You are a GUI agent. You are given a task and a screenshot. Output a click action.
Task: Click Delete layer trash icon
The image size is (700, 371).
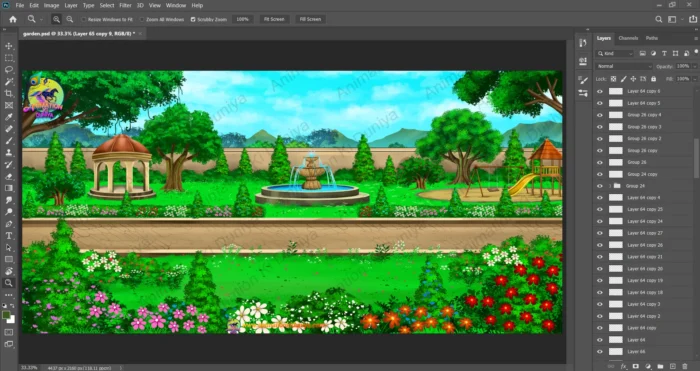click(684, 366)
